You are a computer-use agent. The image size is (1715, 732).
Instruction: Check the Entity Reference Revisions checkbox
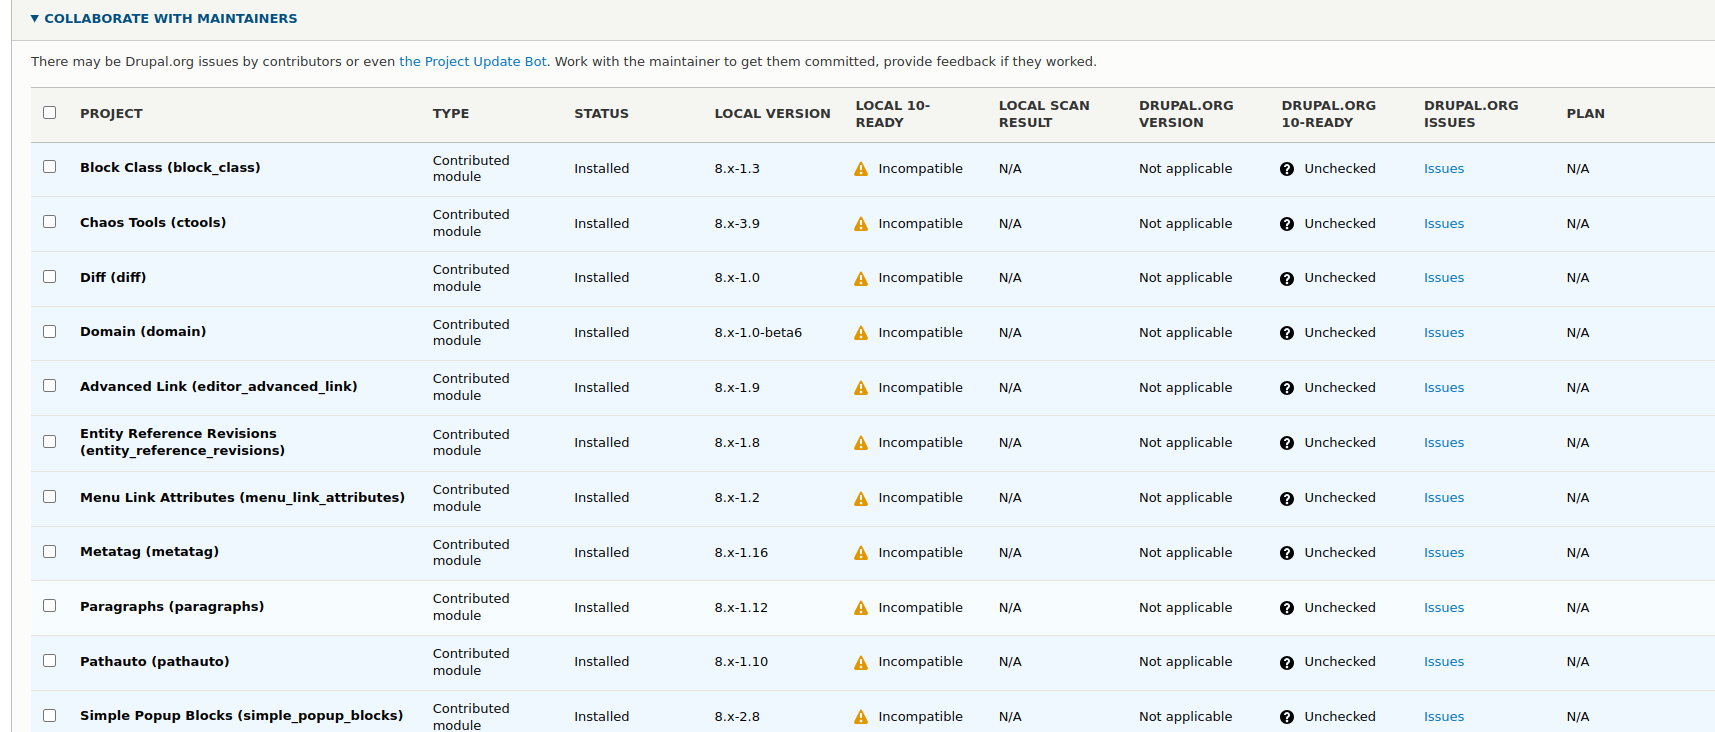click(x=49, y=441)
